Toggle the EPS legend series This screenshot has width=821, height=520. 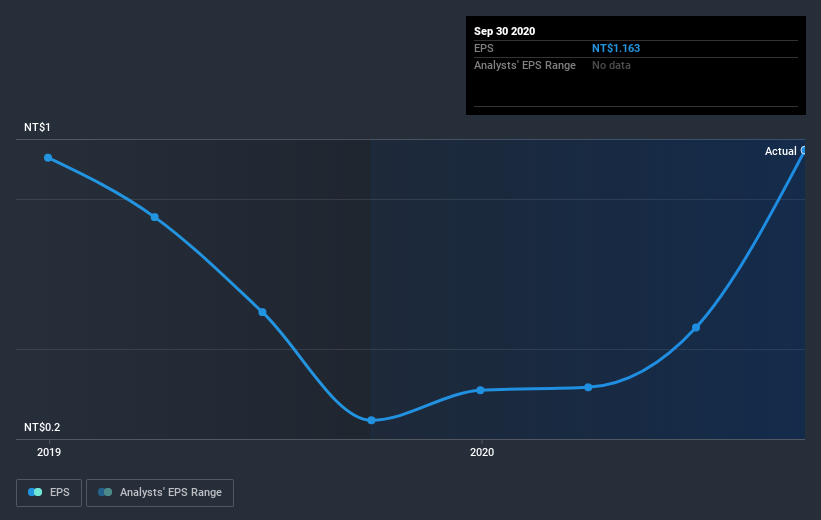[x=49, y=492]
